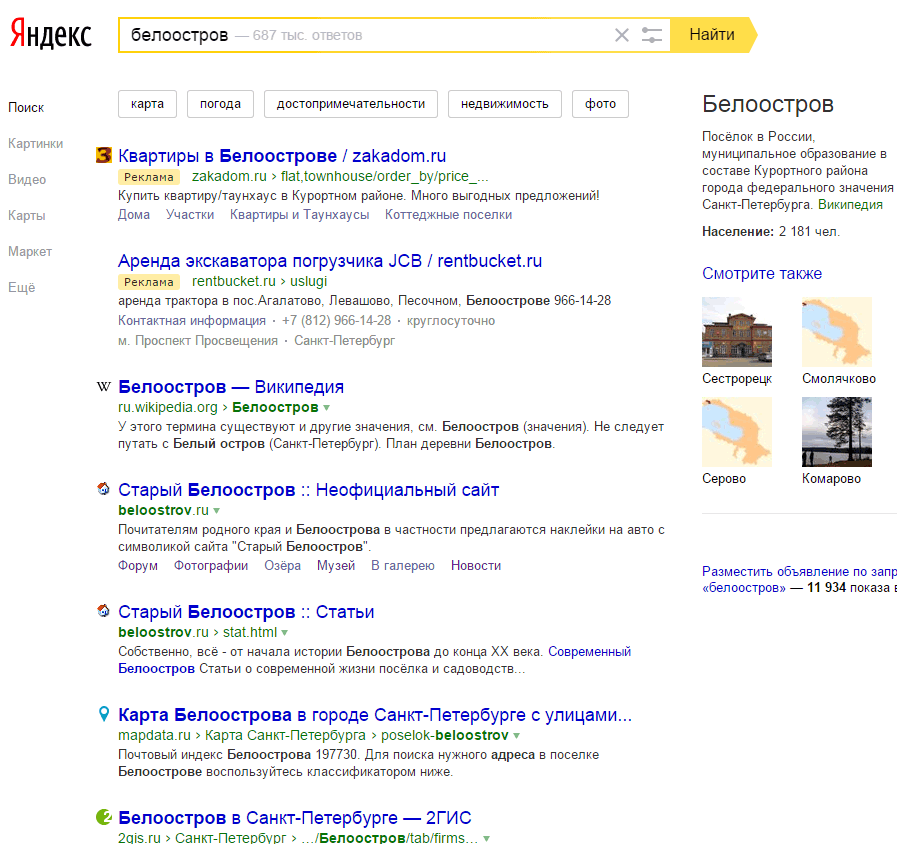Select the достопримечательности suggestion chip
897x844 pixels.
pyautogui.click(x=350, y=104)
